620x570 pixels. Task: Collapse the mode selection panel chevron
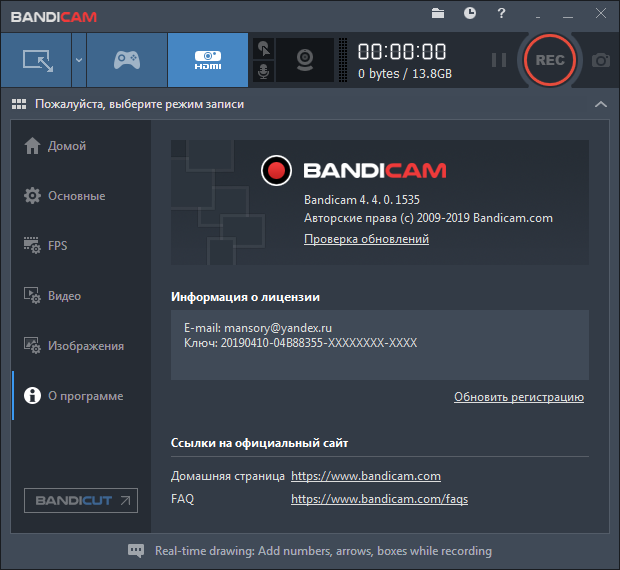click(600, 104)
